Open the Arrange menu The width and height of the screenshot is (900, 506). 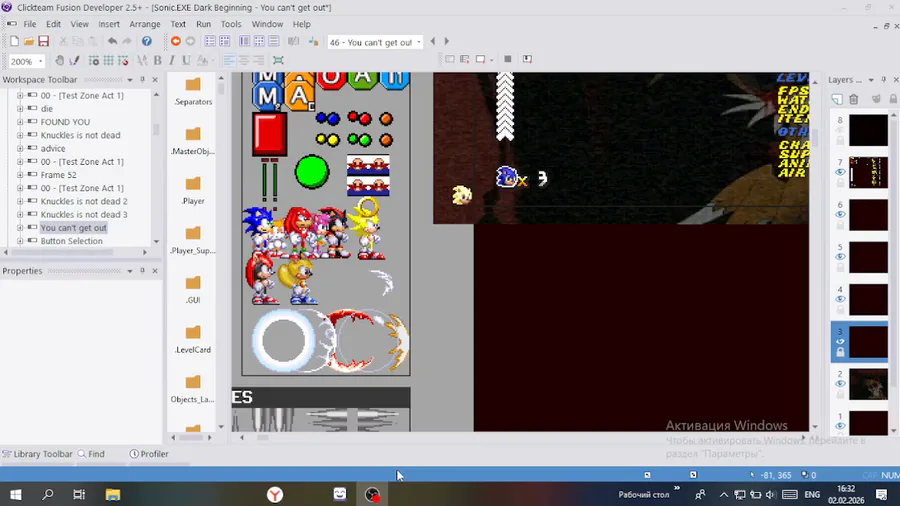pyautogui.click(x=145, y=24)
